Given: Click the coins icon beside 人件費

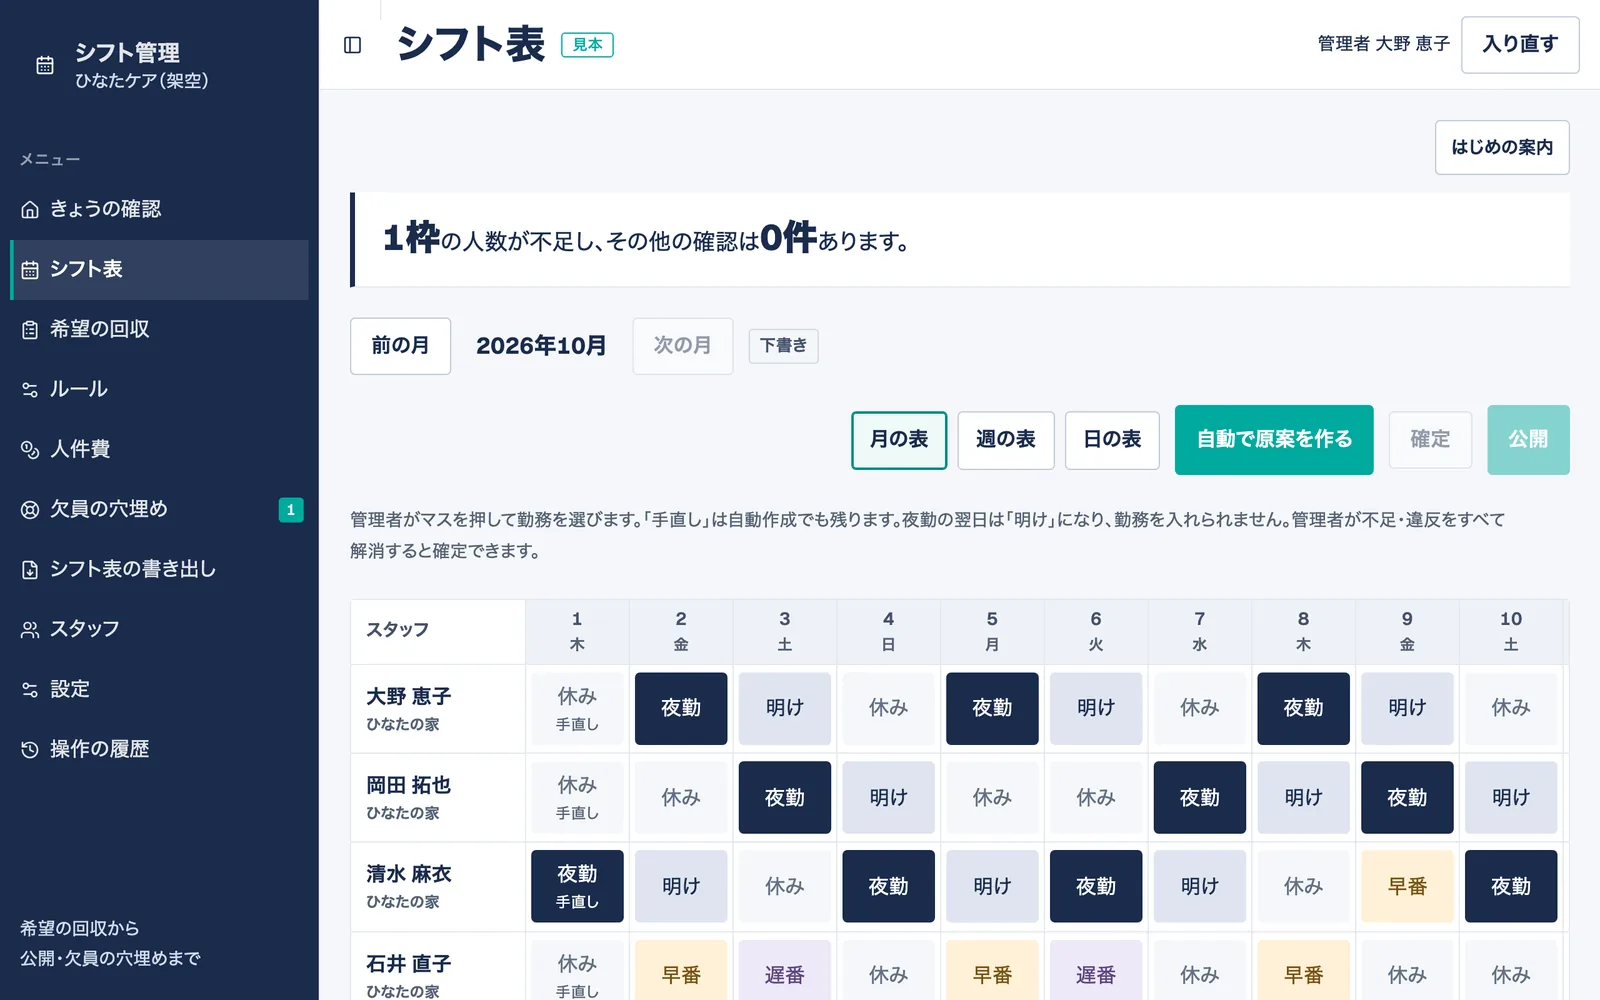Looking at the screenshot, I should point(30,449).
